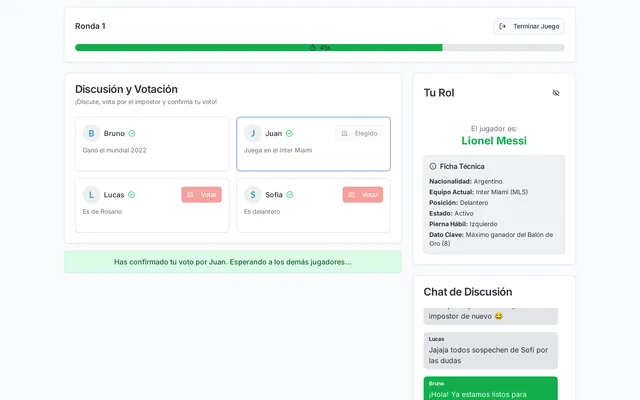Click the green check icon next to Sofia

[290, 195]
